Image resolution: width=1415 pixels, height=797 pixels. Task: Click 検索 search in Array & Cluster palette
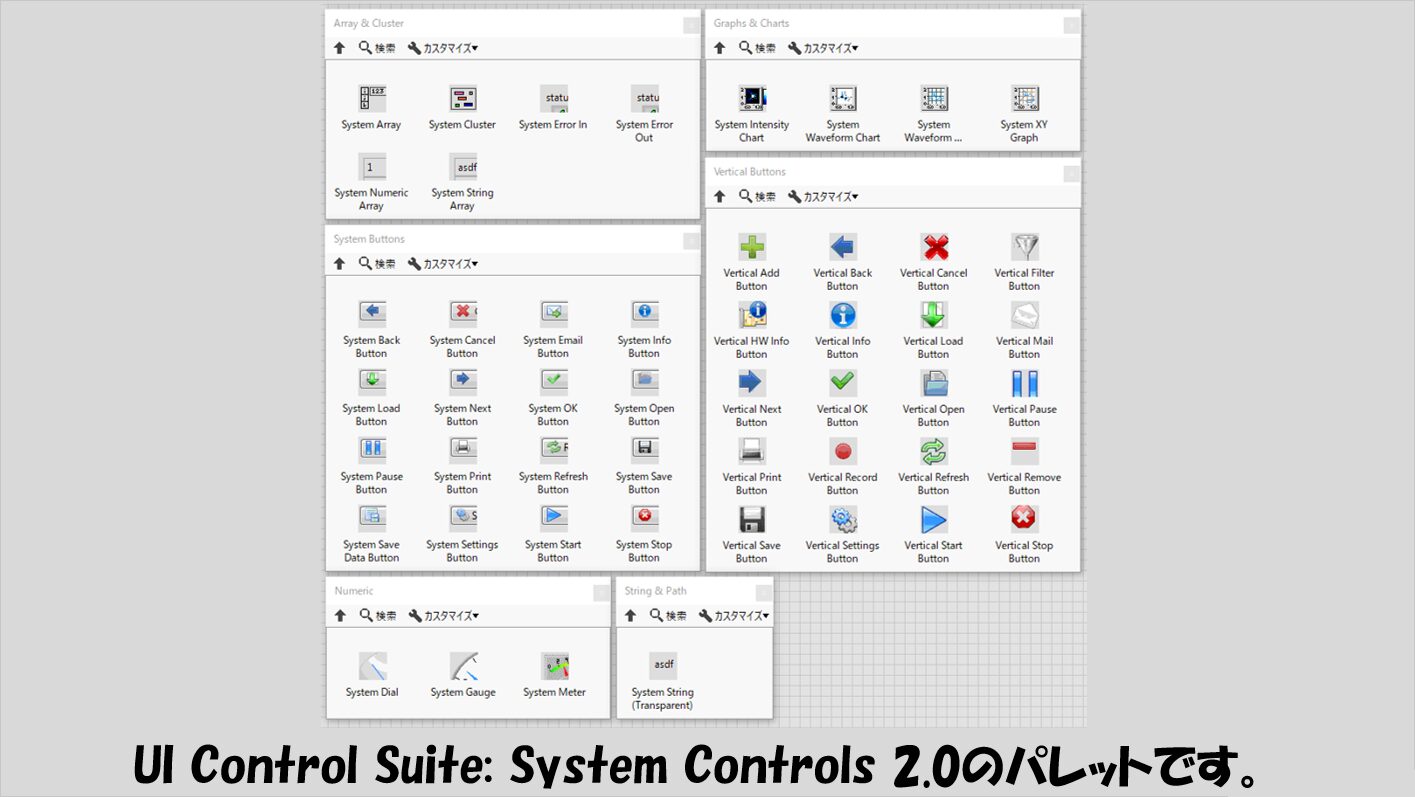(377, 48)
